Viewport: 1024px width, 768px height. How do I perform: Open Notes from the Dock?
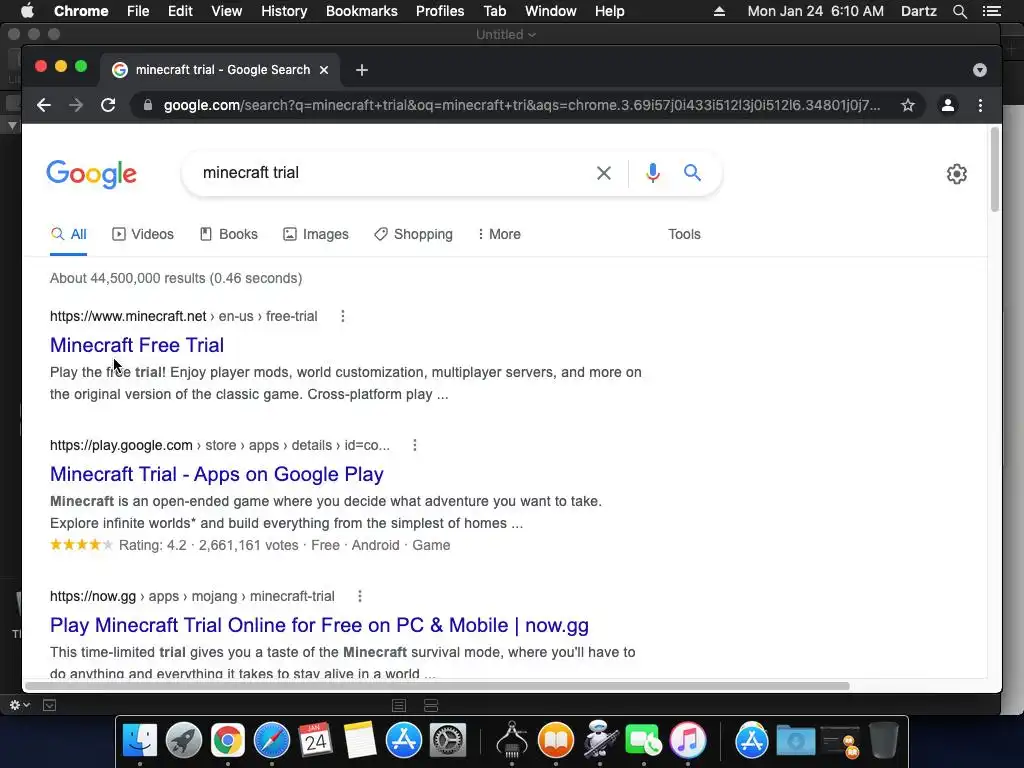360,741
